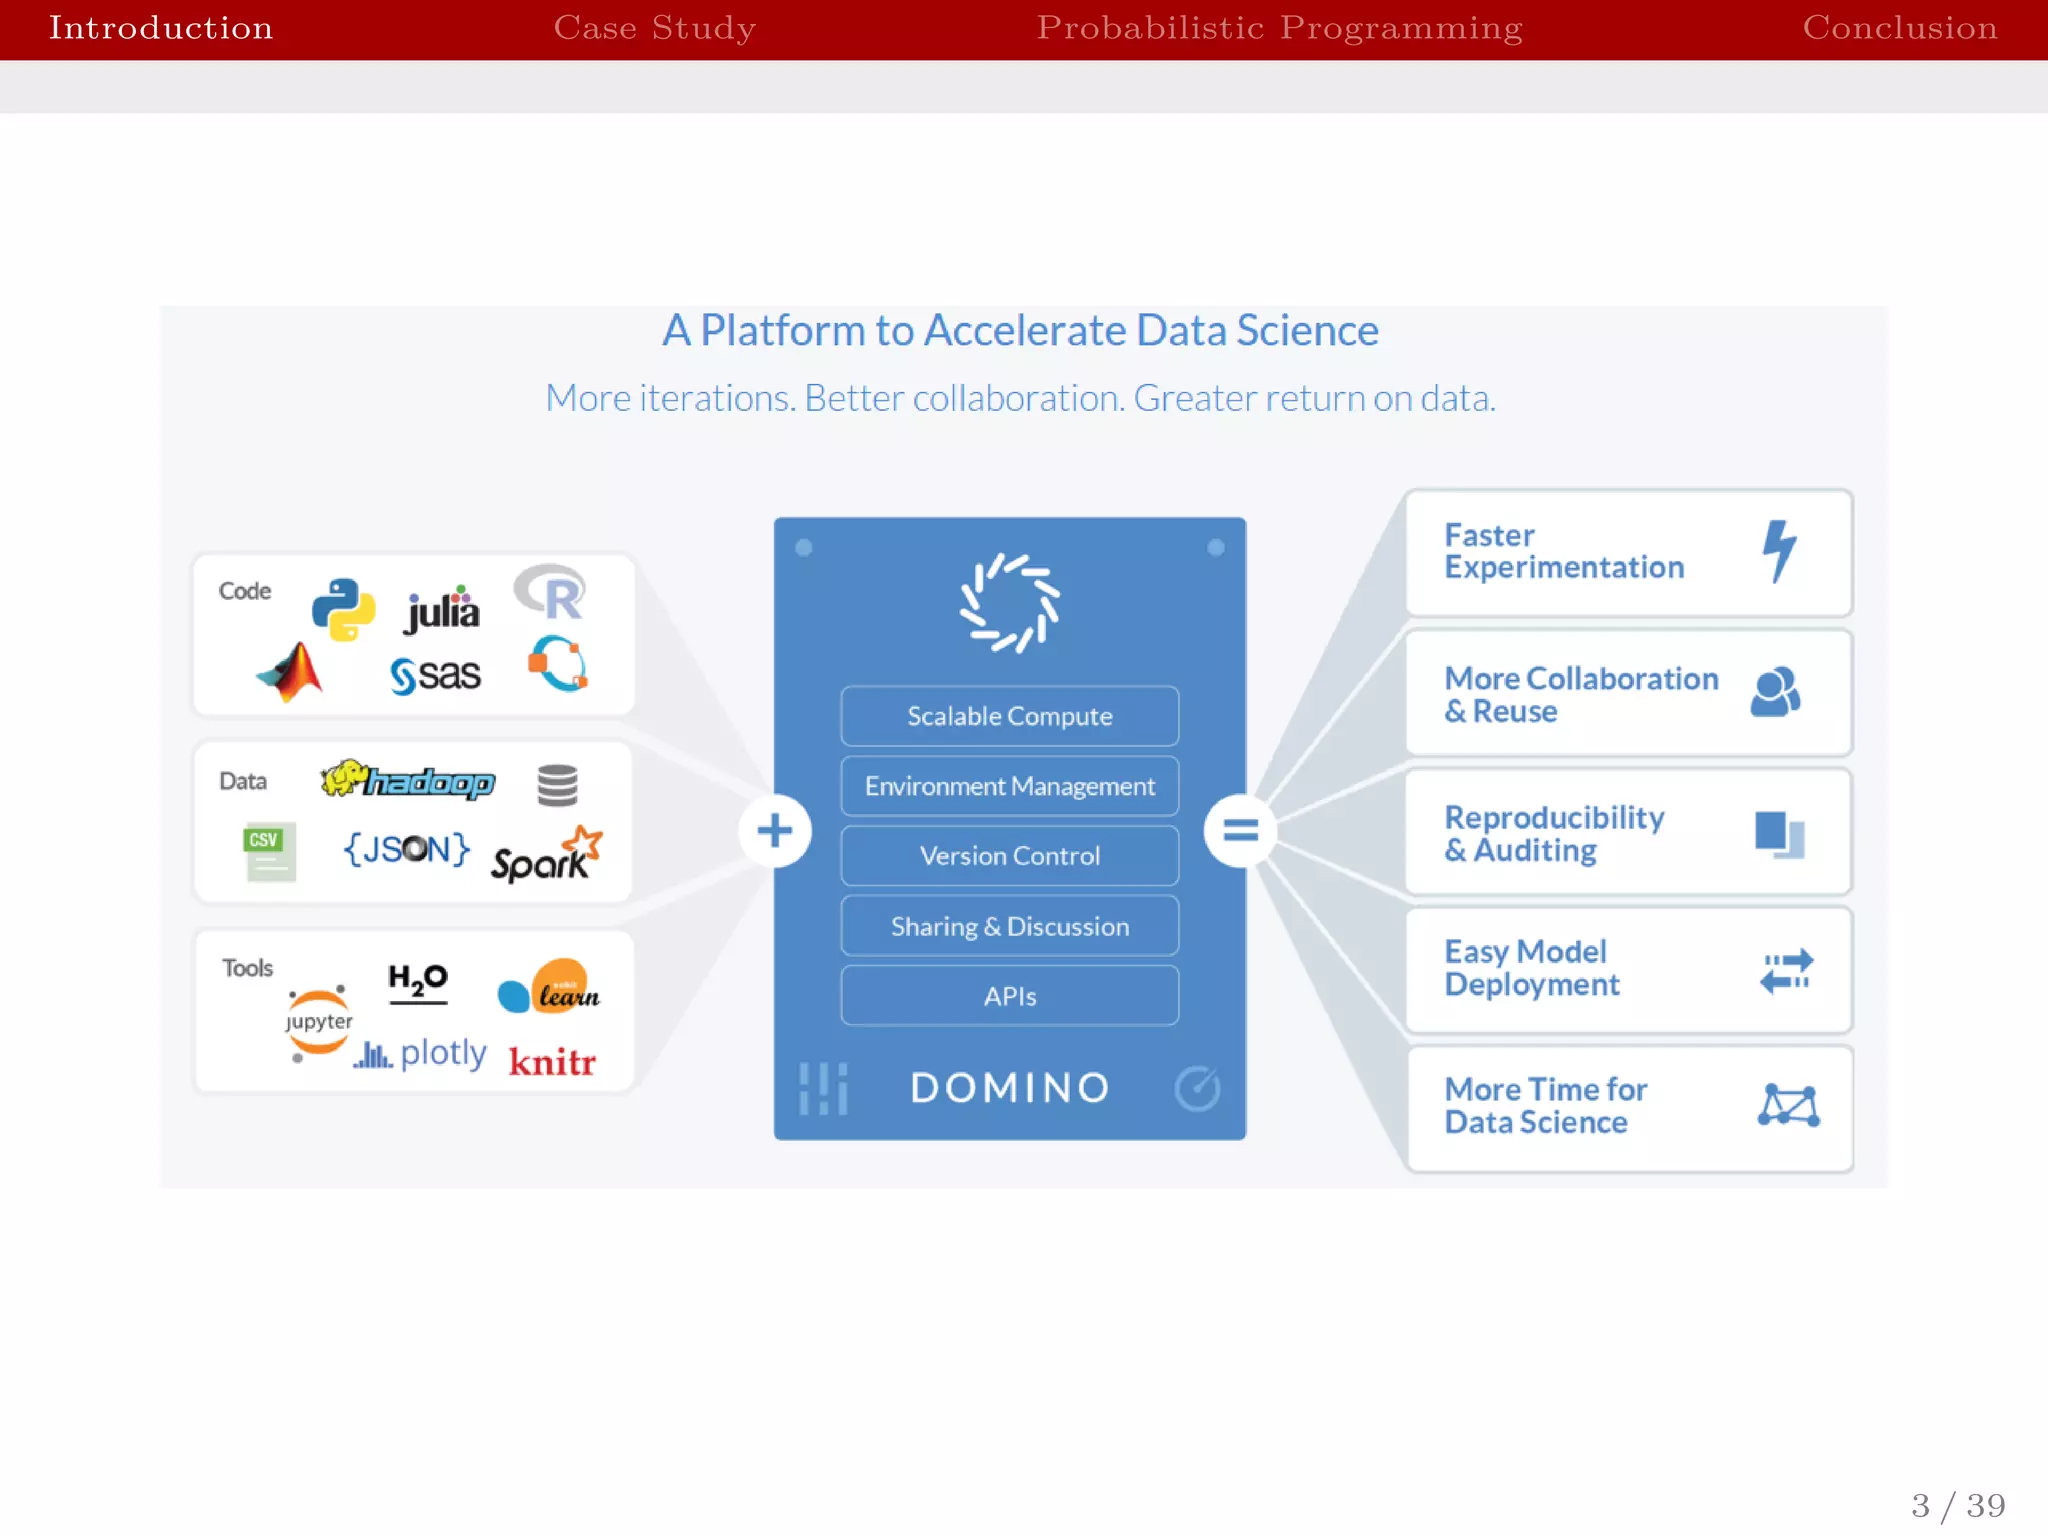Click the Scalable Compute box
This screenshot has width=2048, height=1536.
pos(1009,716)
